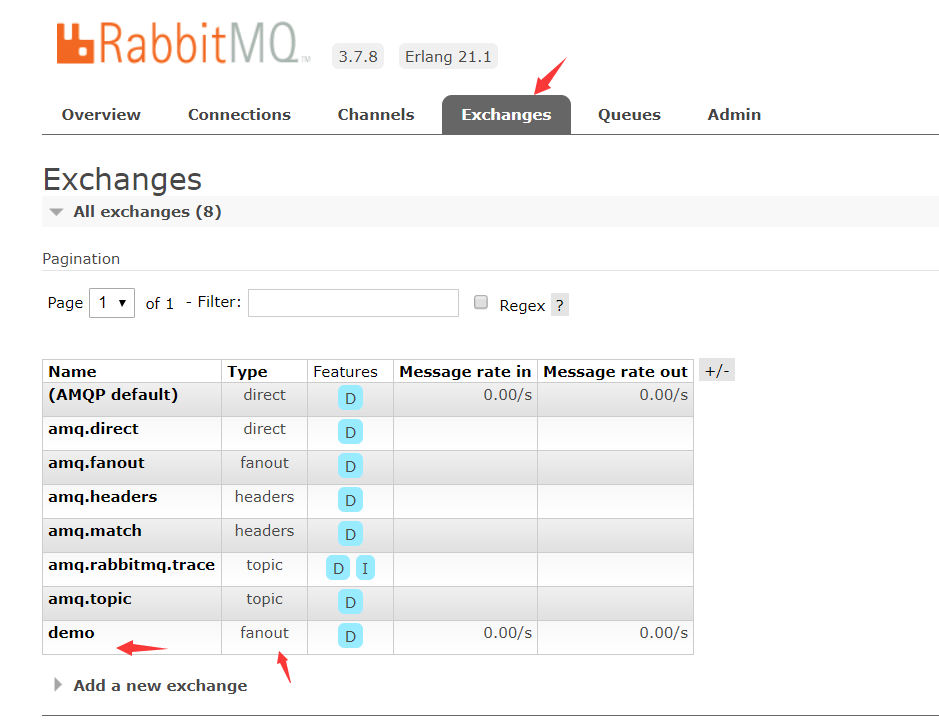
Task: Click the topic type of amq.rabbitmq.trace
Action: click(264, 565)
